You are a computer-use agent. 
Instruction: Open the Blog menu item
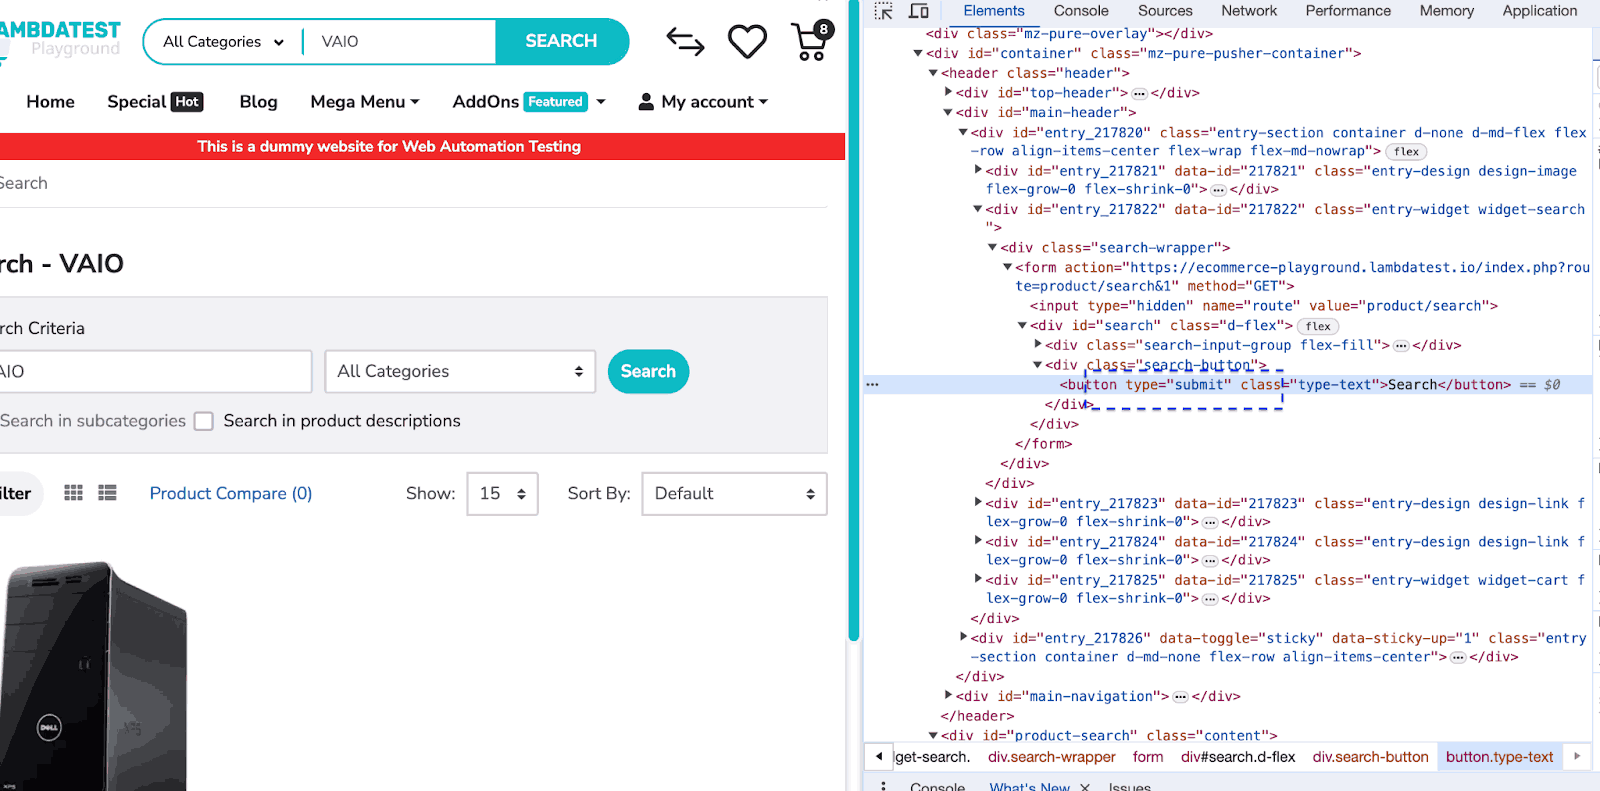tap(258, 102)
